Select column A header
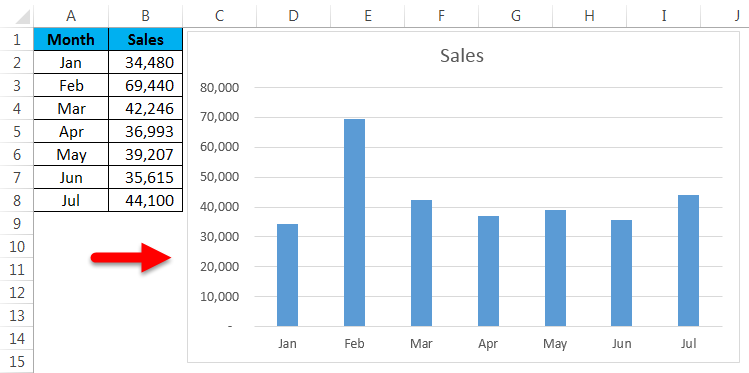 point(71,15)
